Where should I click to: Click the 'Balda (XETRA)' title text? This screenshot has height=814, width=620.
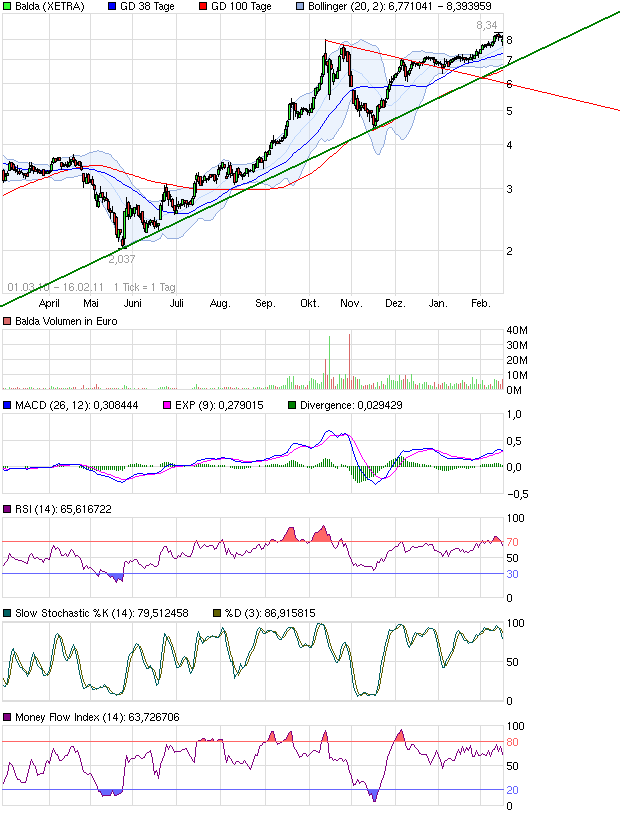point(49,7)
